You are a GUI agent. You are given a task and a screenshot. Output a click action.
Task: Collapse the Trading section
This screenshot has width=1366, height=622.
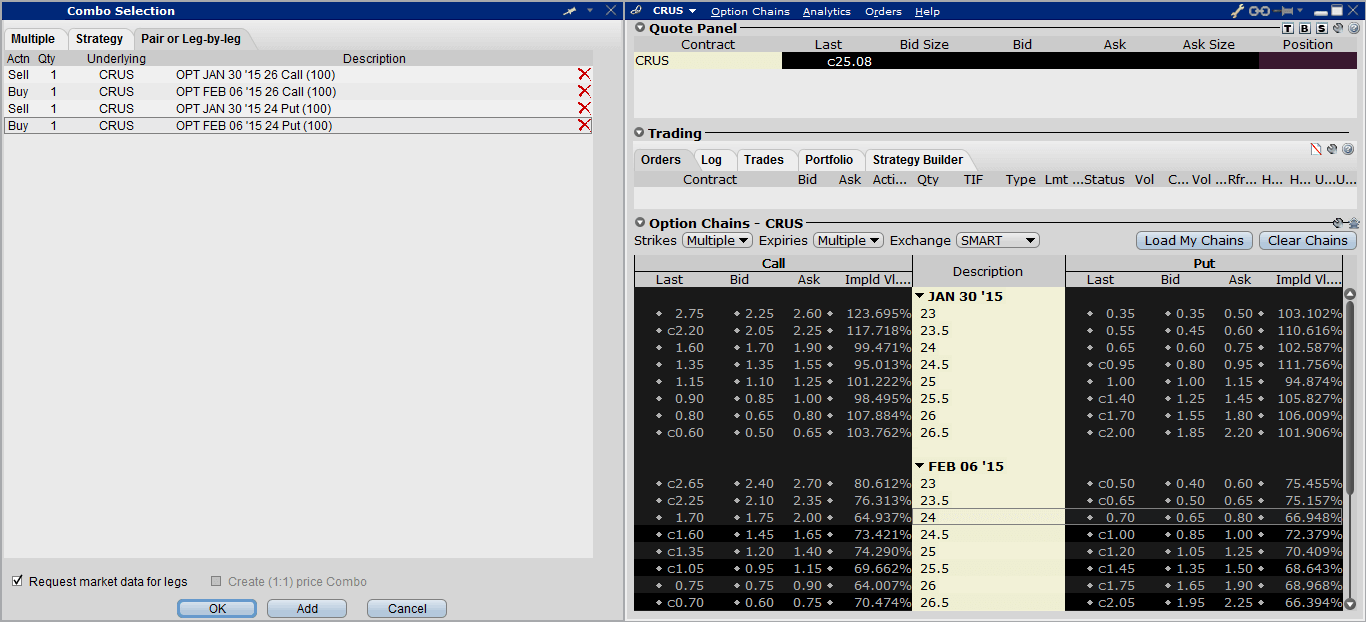coord(640,133)
